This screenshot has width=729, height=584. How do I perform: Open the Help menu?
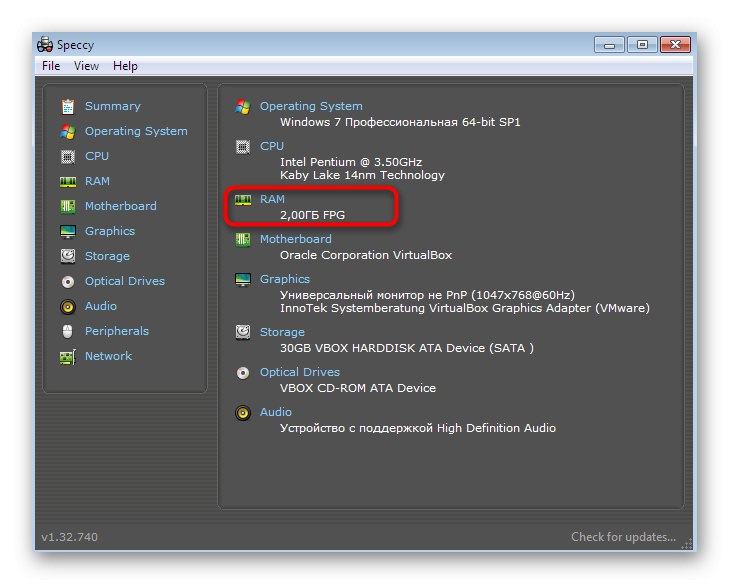(125, 66)
